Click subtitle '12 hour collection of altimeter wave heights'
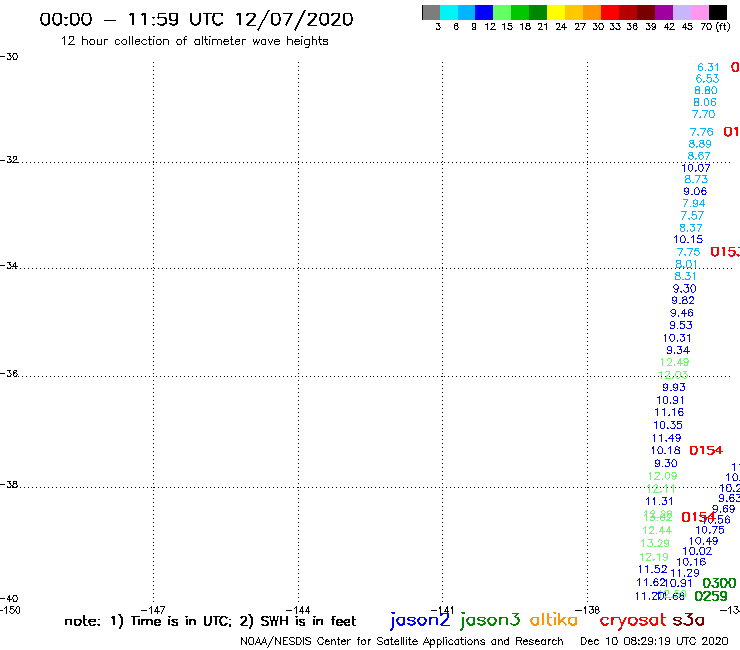The width and height of the screenshot is (740, 650). click(x=194, y=41)
